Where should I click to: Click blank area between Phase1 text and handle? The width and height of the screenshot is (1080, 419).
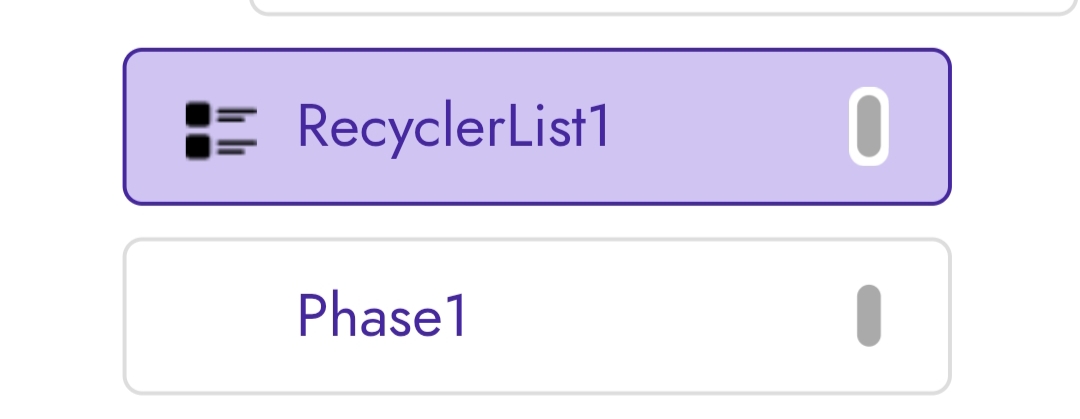(661, 316)
